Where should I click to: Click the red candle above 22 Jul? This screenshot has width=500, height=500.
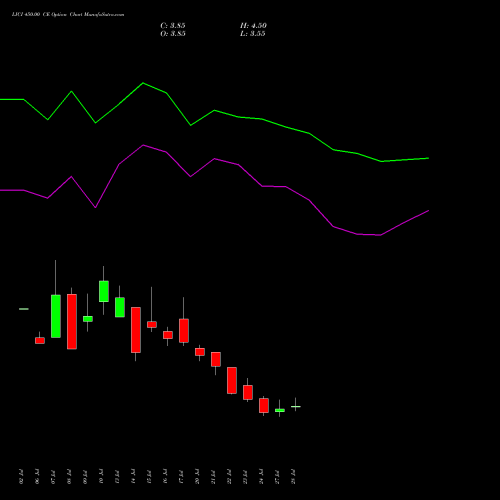click(232, 380)
